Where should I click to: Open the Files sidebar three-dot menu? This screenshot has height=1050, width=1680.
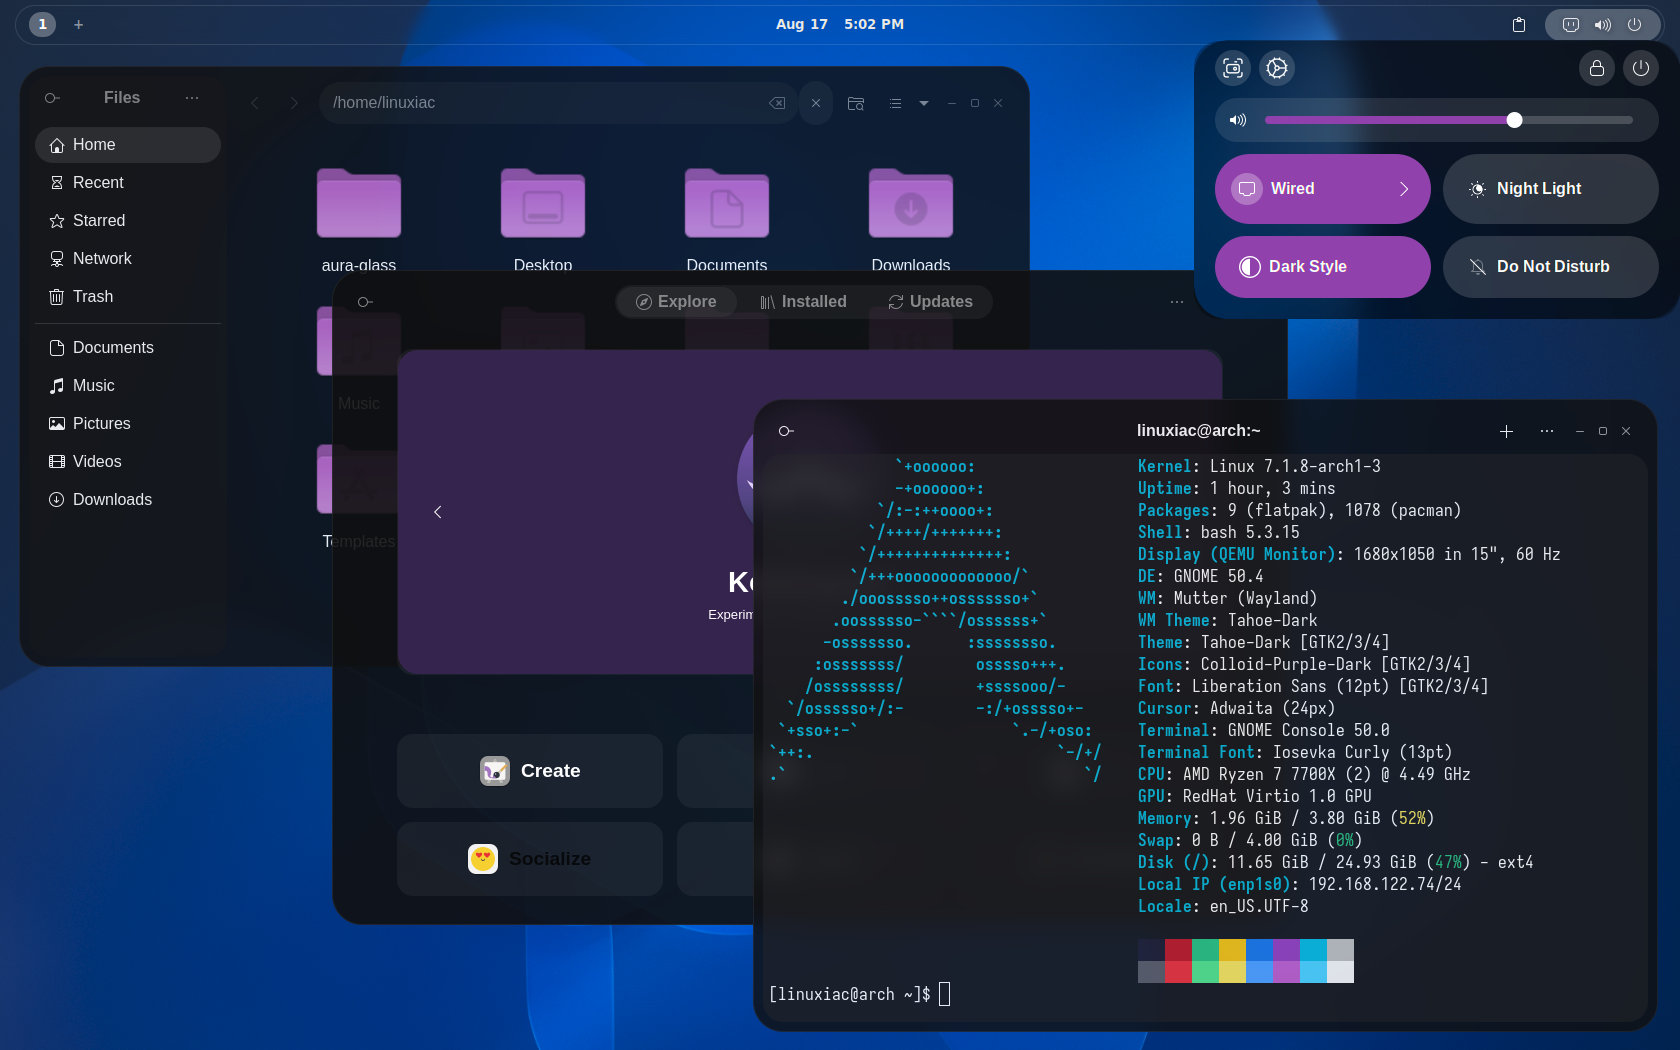click(x=192, y=98)
